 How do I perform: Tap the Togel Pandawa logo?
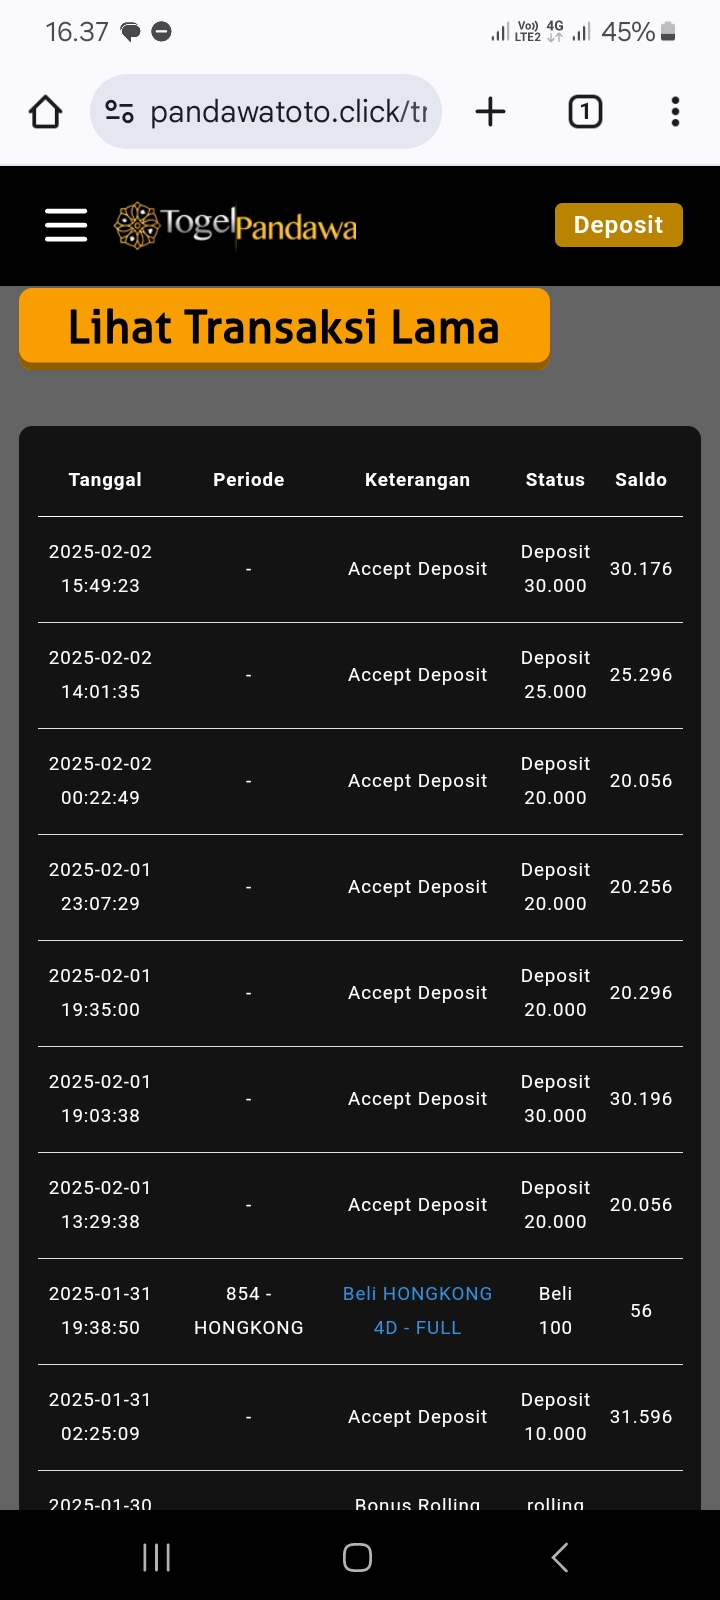pyautogui.click(x=236, y=225)
